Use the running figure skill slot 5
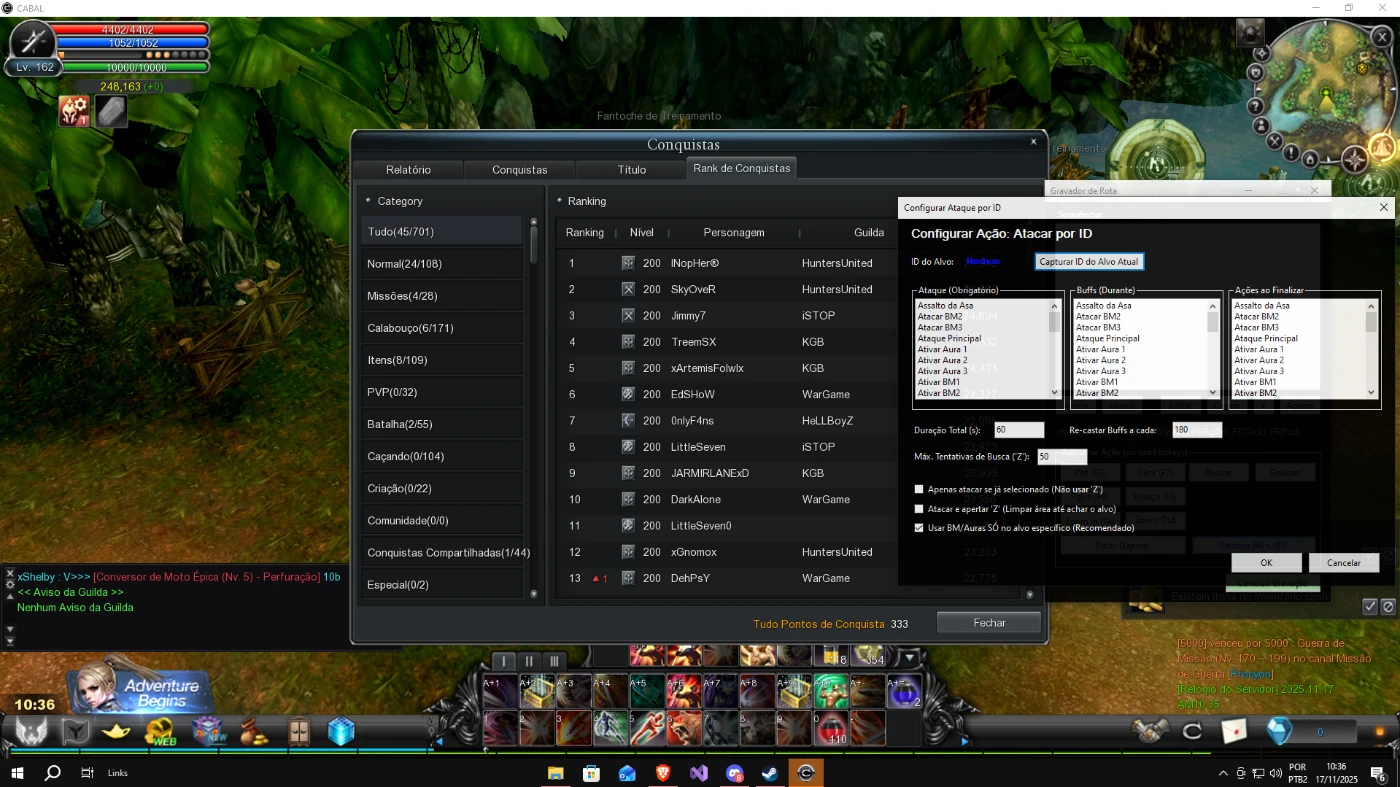 tap(645, 728)
